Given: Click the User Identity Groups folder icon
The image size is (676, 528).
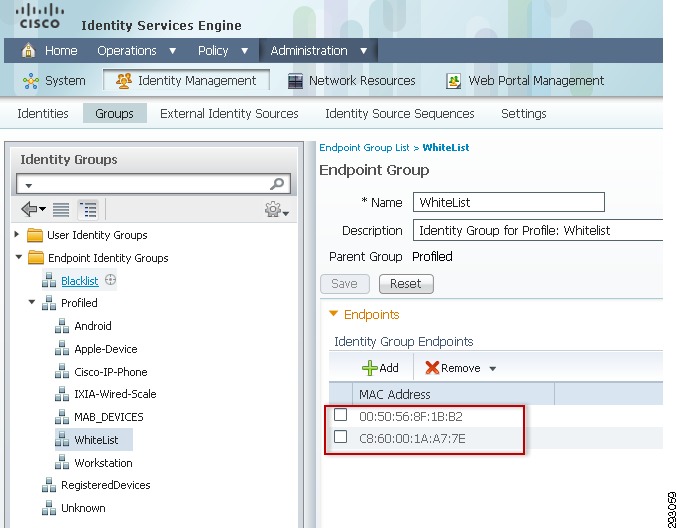Looking at the screenshot, I should [35, 235].
